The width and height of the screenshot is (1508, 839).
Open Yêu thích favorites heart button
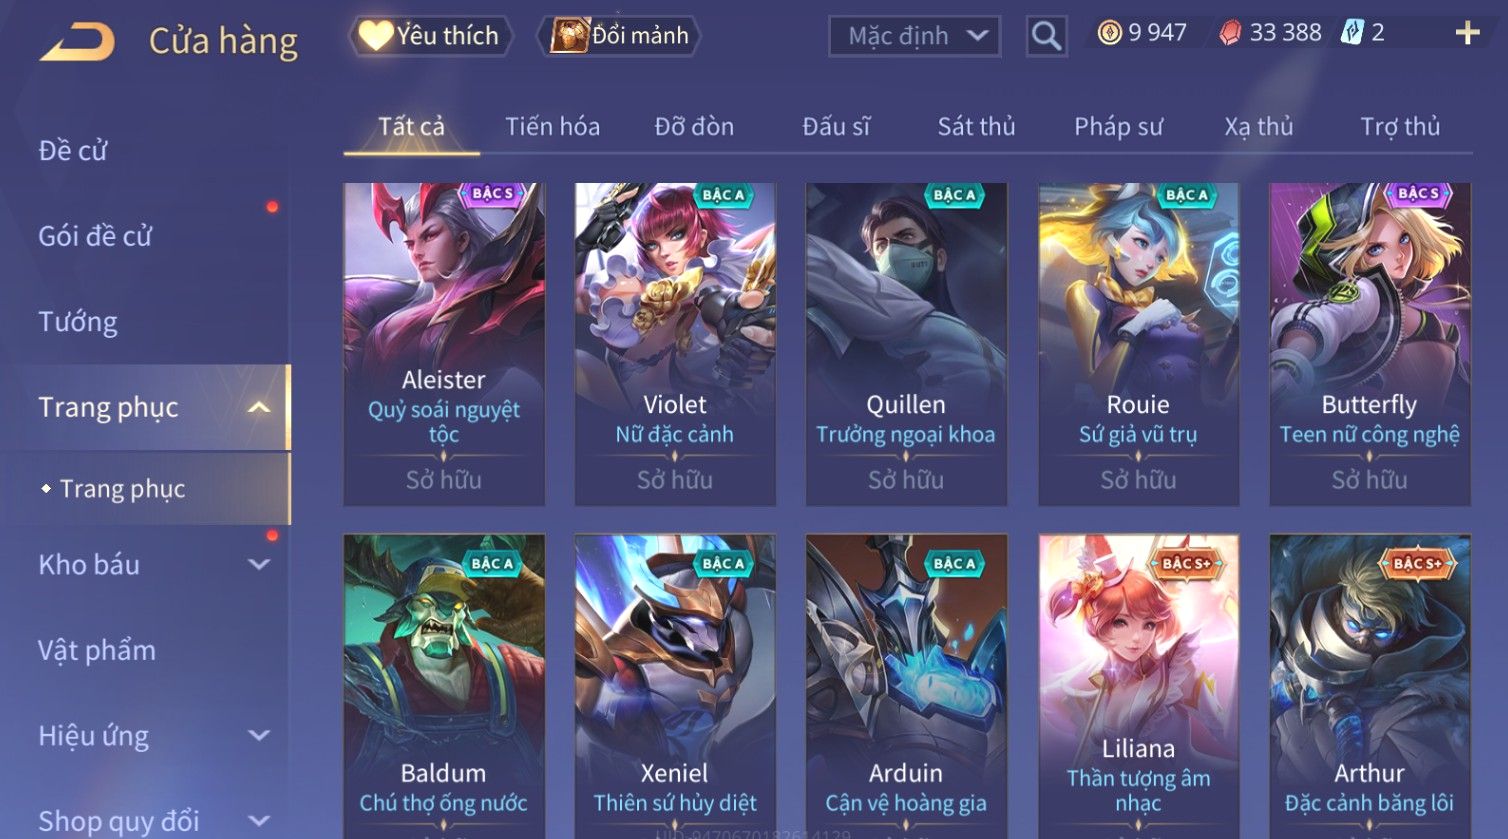pos(430,36)
